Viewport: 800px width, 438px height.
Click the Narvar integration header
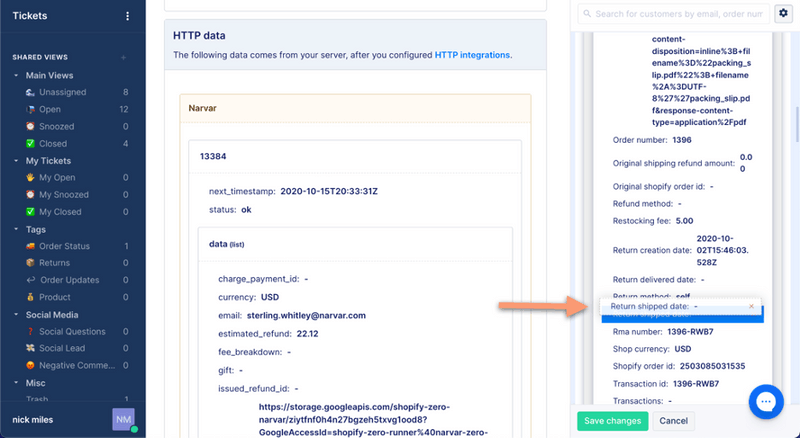355,108
